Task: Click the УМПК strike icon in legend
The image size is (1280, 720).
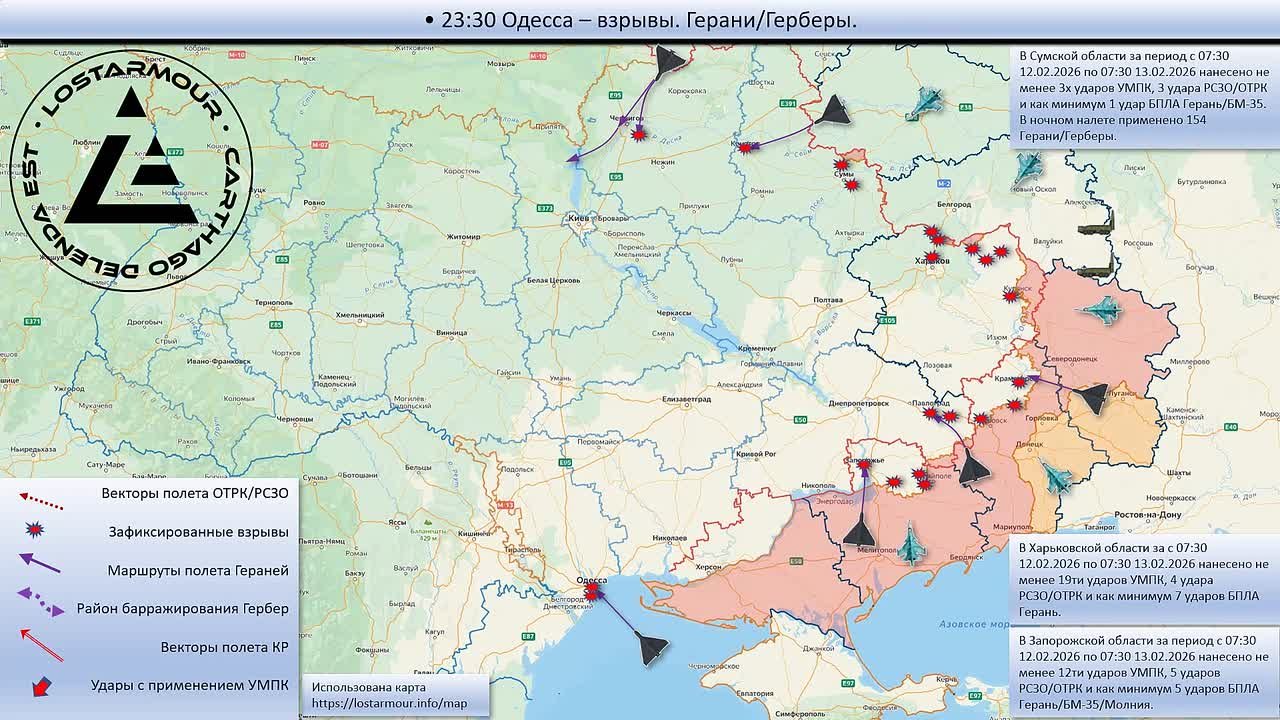Action: tap(42, 686)
